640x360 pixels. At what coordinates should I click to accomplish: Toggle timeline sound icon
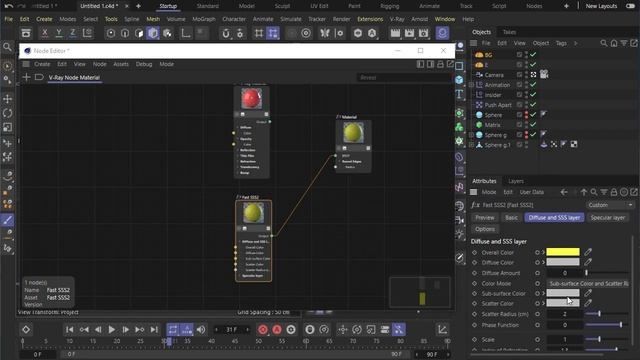click(201, 329)
